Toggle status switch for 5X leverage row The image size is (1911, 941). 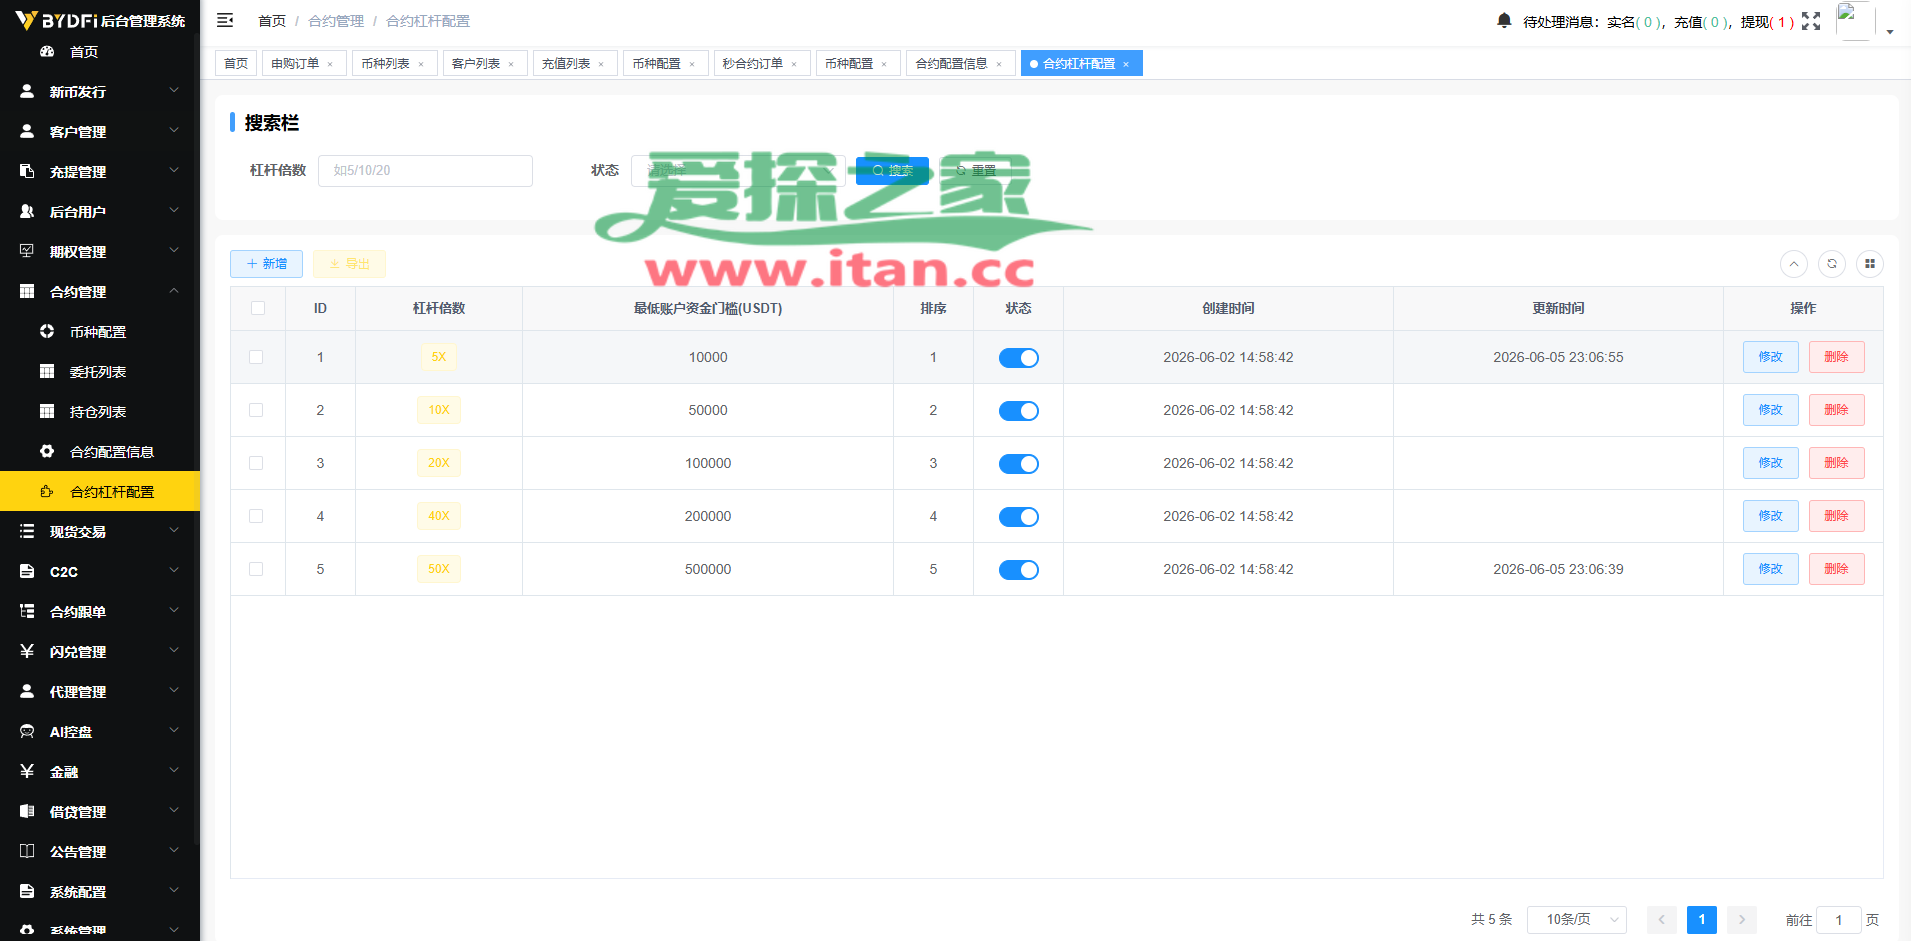point(1019,358)
